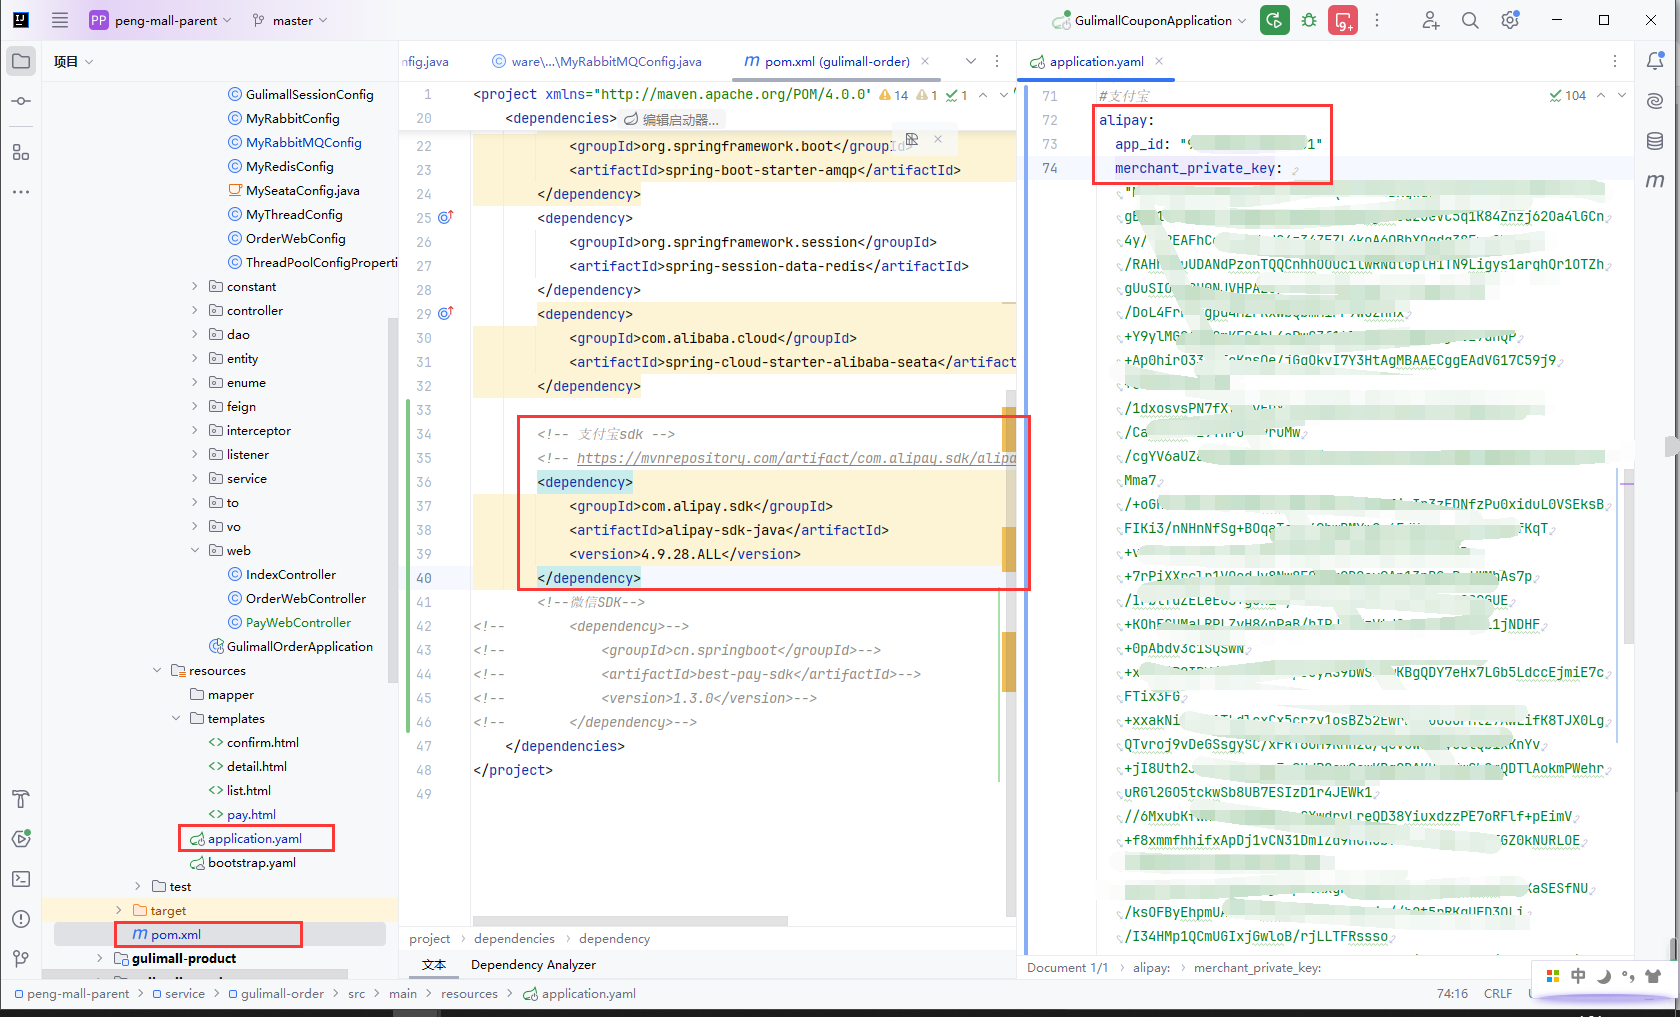The width and height of the screenshot is (1680, 1017).
Task: Open the Problems tool window icon
Action: point(21,919)
